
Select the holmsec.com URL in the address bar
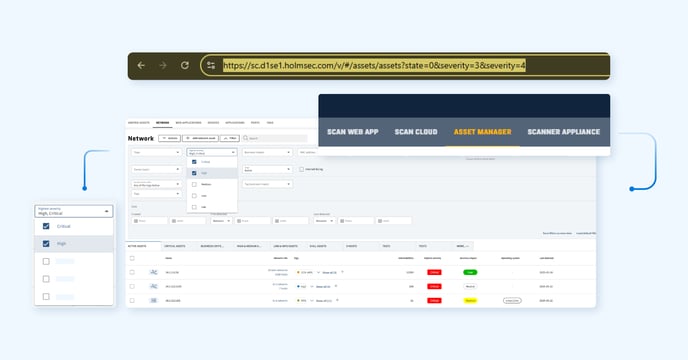tap(374, 65)
